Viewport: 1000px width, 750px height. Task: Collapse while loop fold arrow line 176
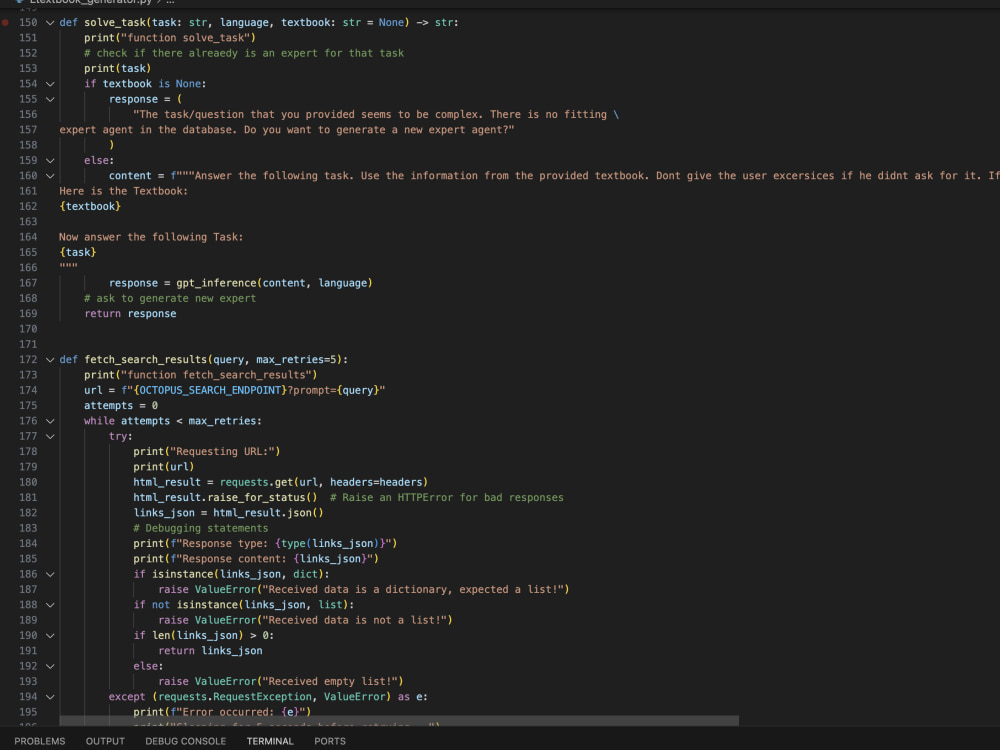click(x=50, y=421)
